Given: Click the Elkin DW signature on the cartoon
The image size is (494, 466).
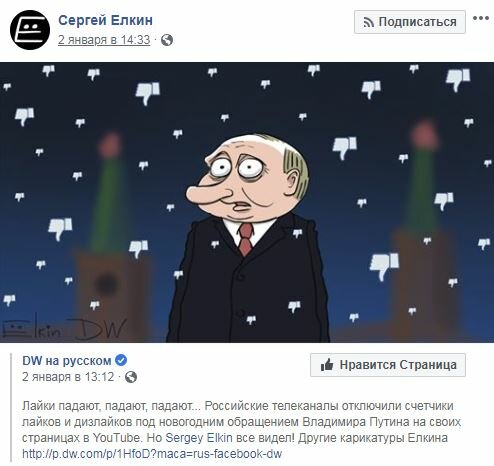Looking at the screenshot, I should click(64, 329).
